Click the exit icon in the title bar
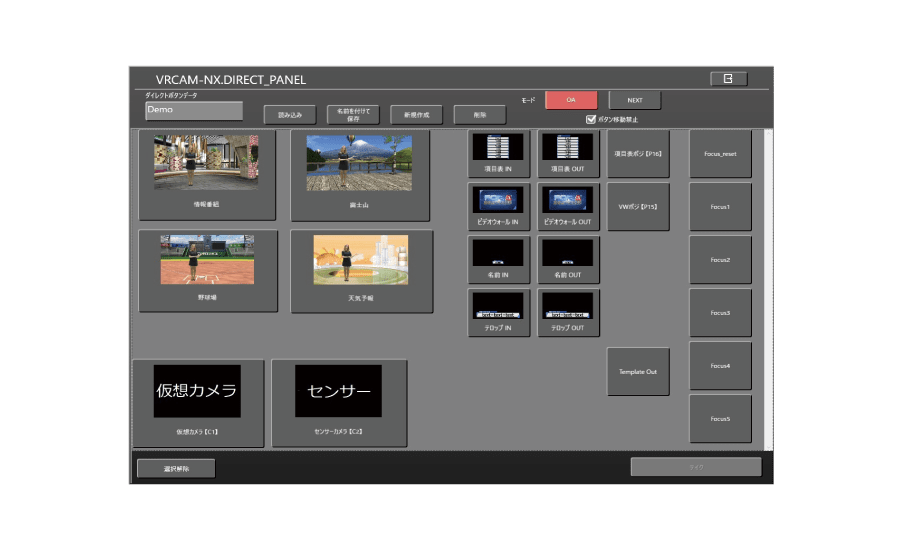900x550 pixels. pyautogui.click(x=728, y=79)
